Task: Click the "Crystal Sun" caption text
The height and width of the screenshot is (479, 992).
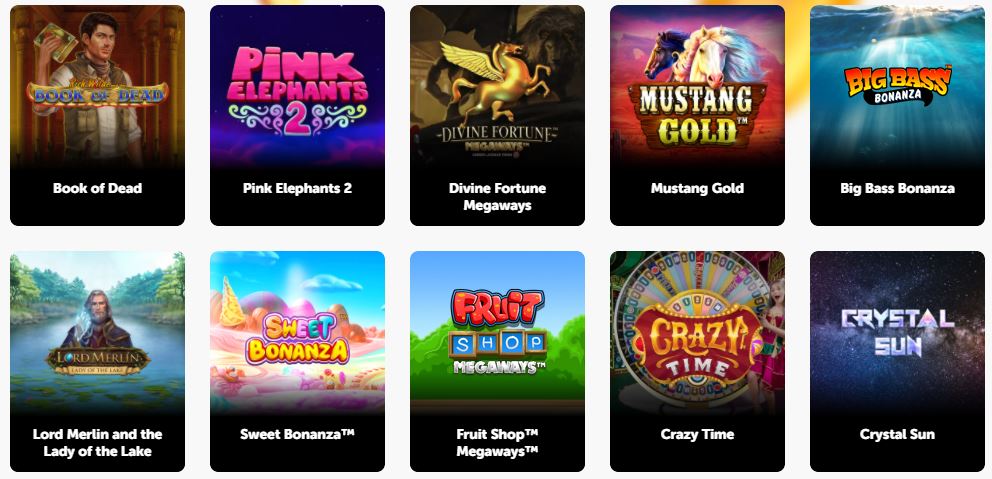Action: point(897,434)
